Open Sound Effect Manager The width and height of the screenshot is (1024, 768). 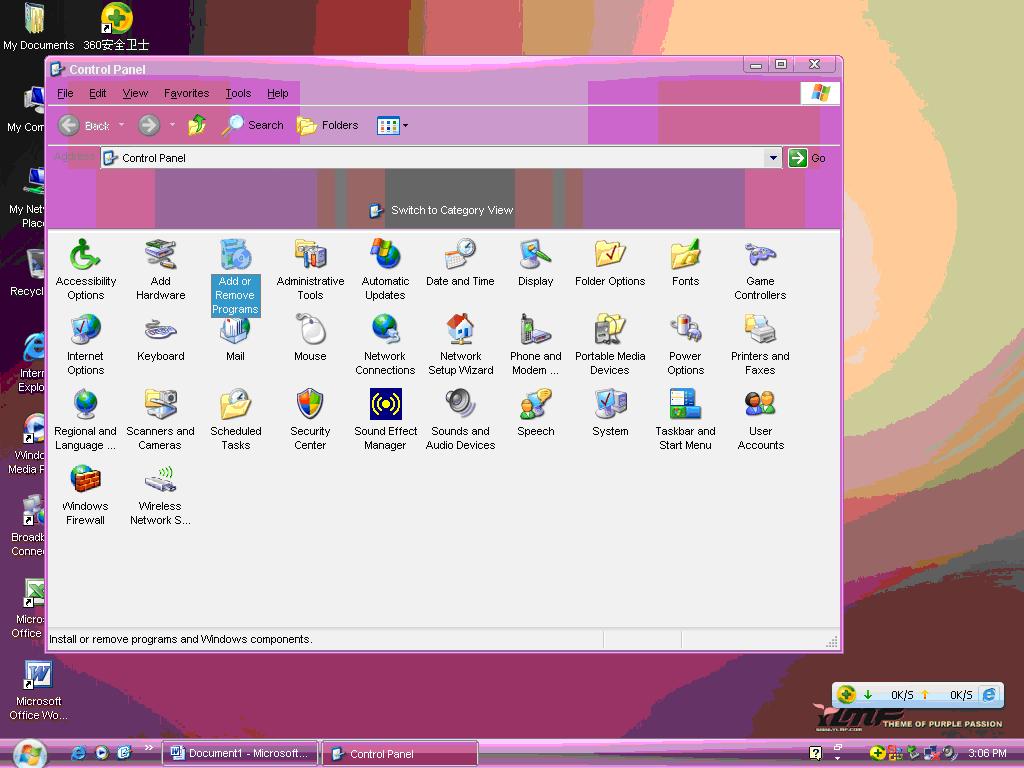pos(385,419)
